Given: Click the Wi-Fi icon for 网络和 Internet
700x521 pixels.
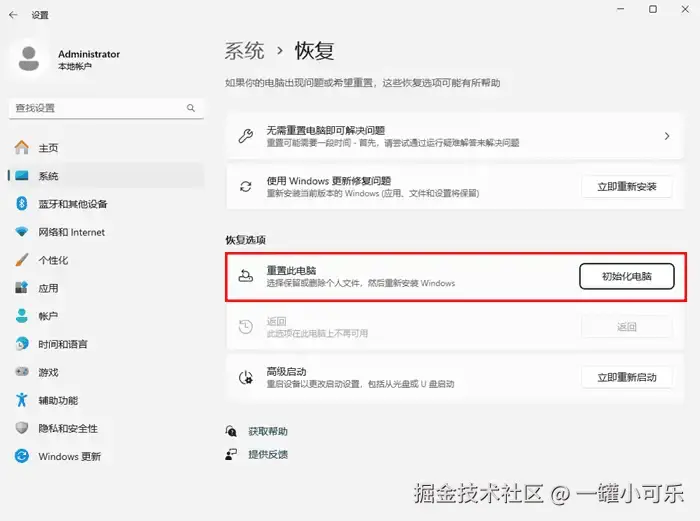Looking at the screenshot, I should tap(21, 232).
